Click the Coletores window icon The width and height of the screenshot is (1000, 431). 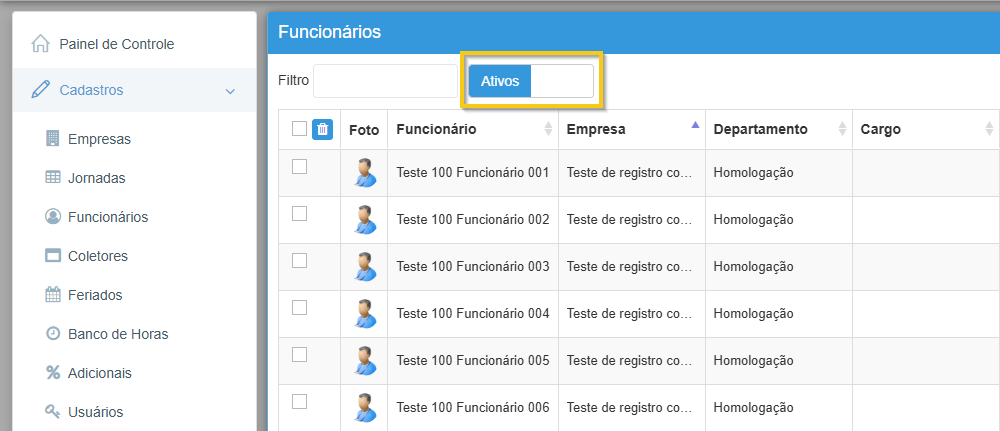click(53, 256)
